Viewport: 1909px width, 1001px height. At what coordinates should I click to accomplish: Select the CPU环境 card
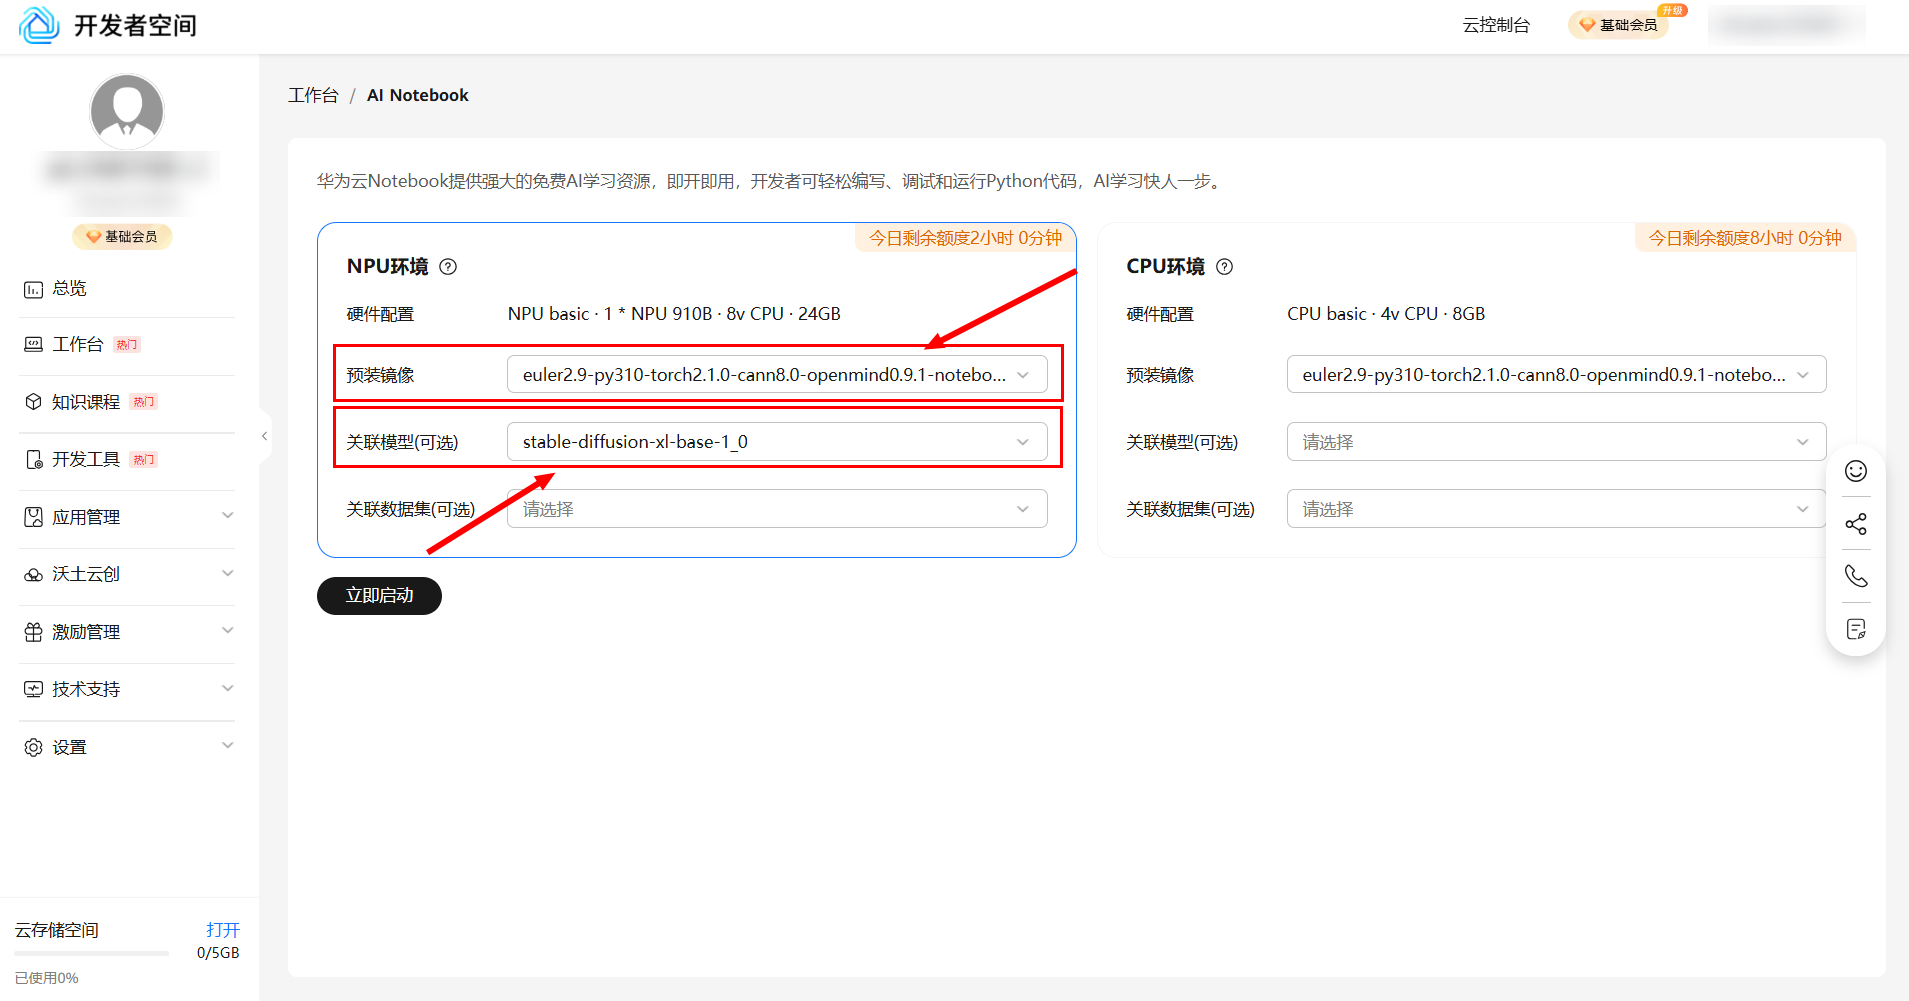pos(1476,390)
